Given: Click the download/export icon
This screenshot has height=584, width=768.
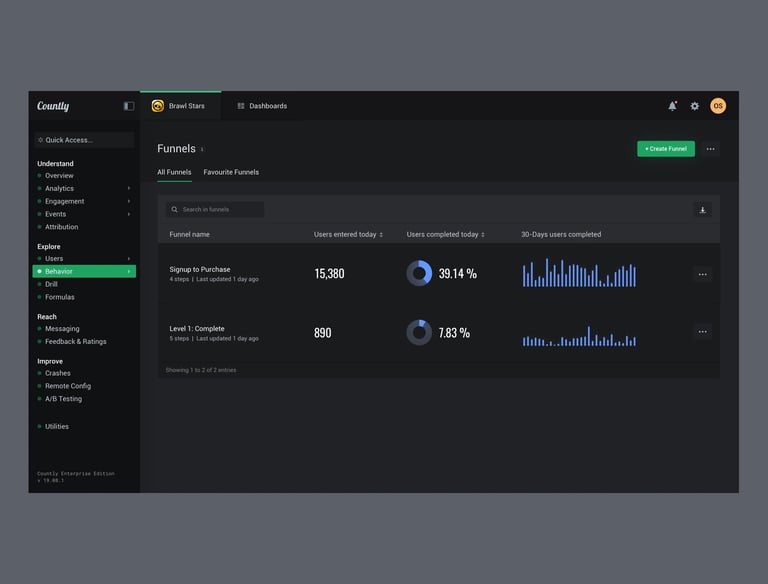Looking at the screenshot, I should point(702,210).
